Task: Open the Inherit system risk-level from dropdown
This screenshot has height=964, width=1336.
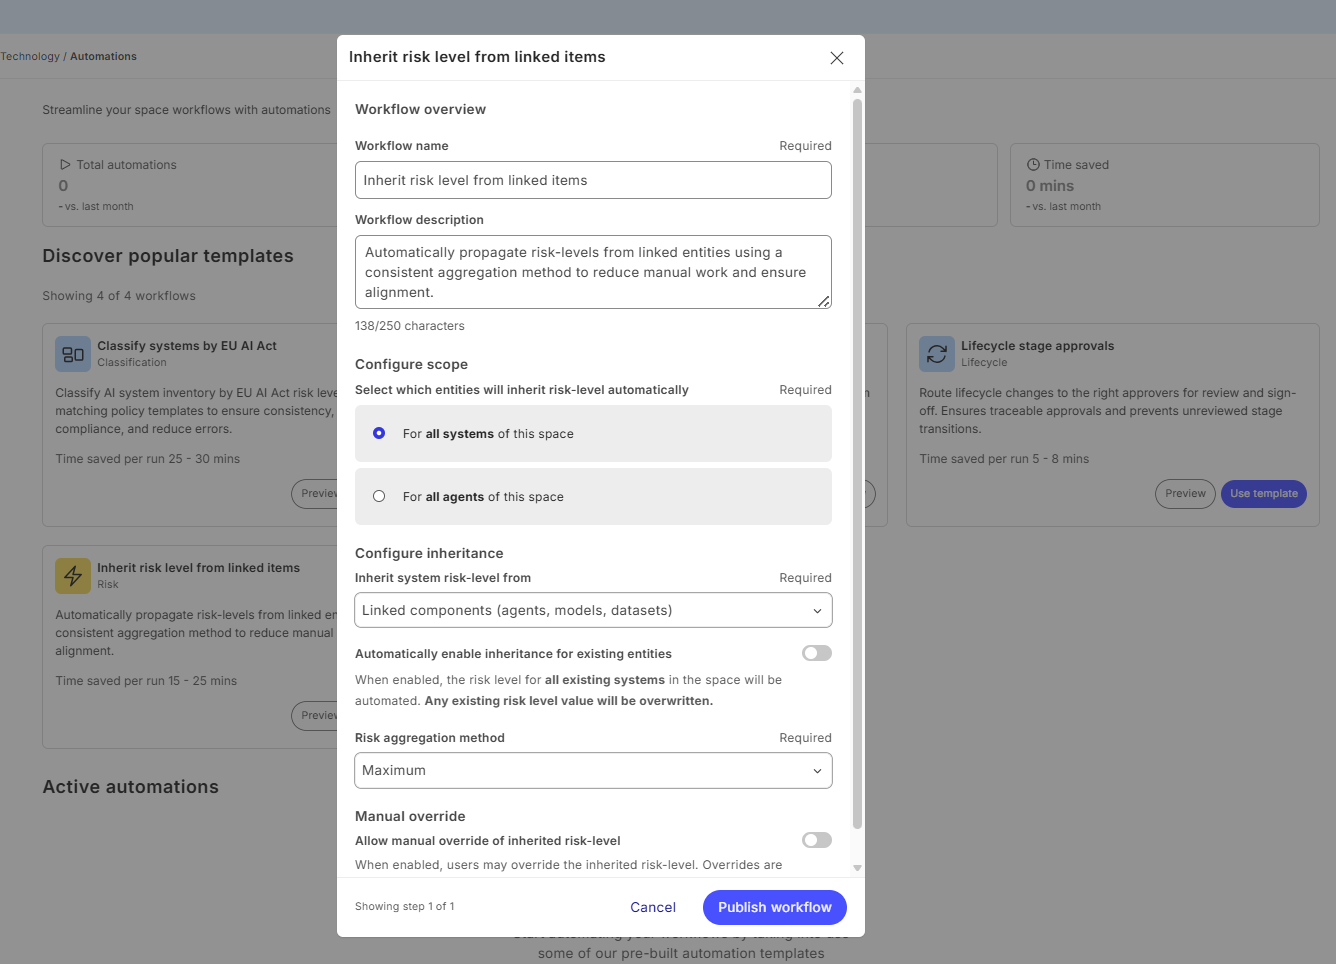Action: (593, 610)
